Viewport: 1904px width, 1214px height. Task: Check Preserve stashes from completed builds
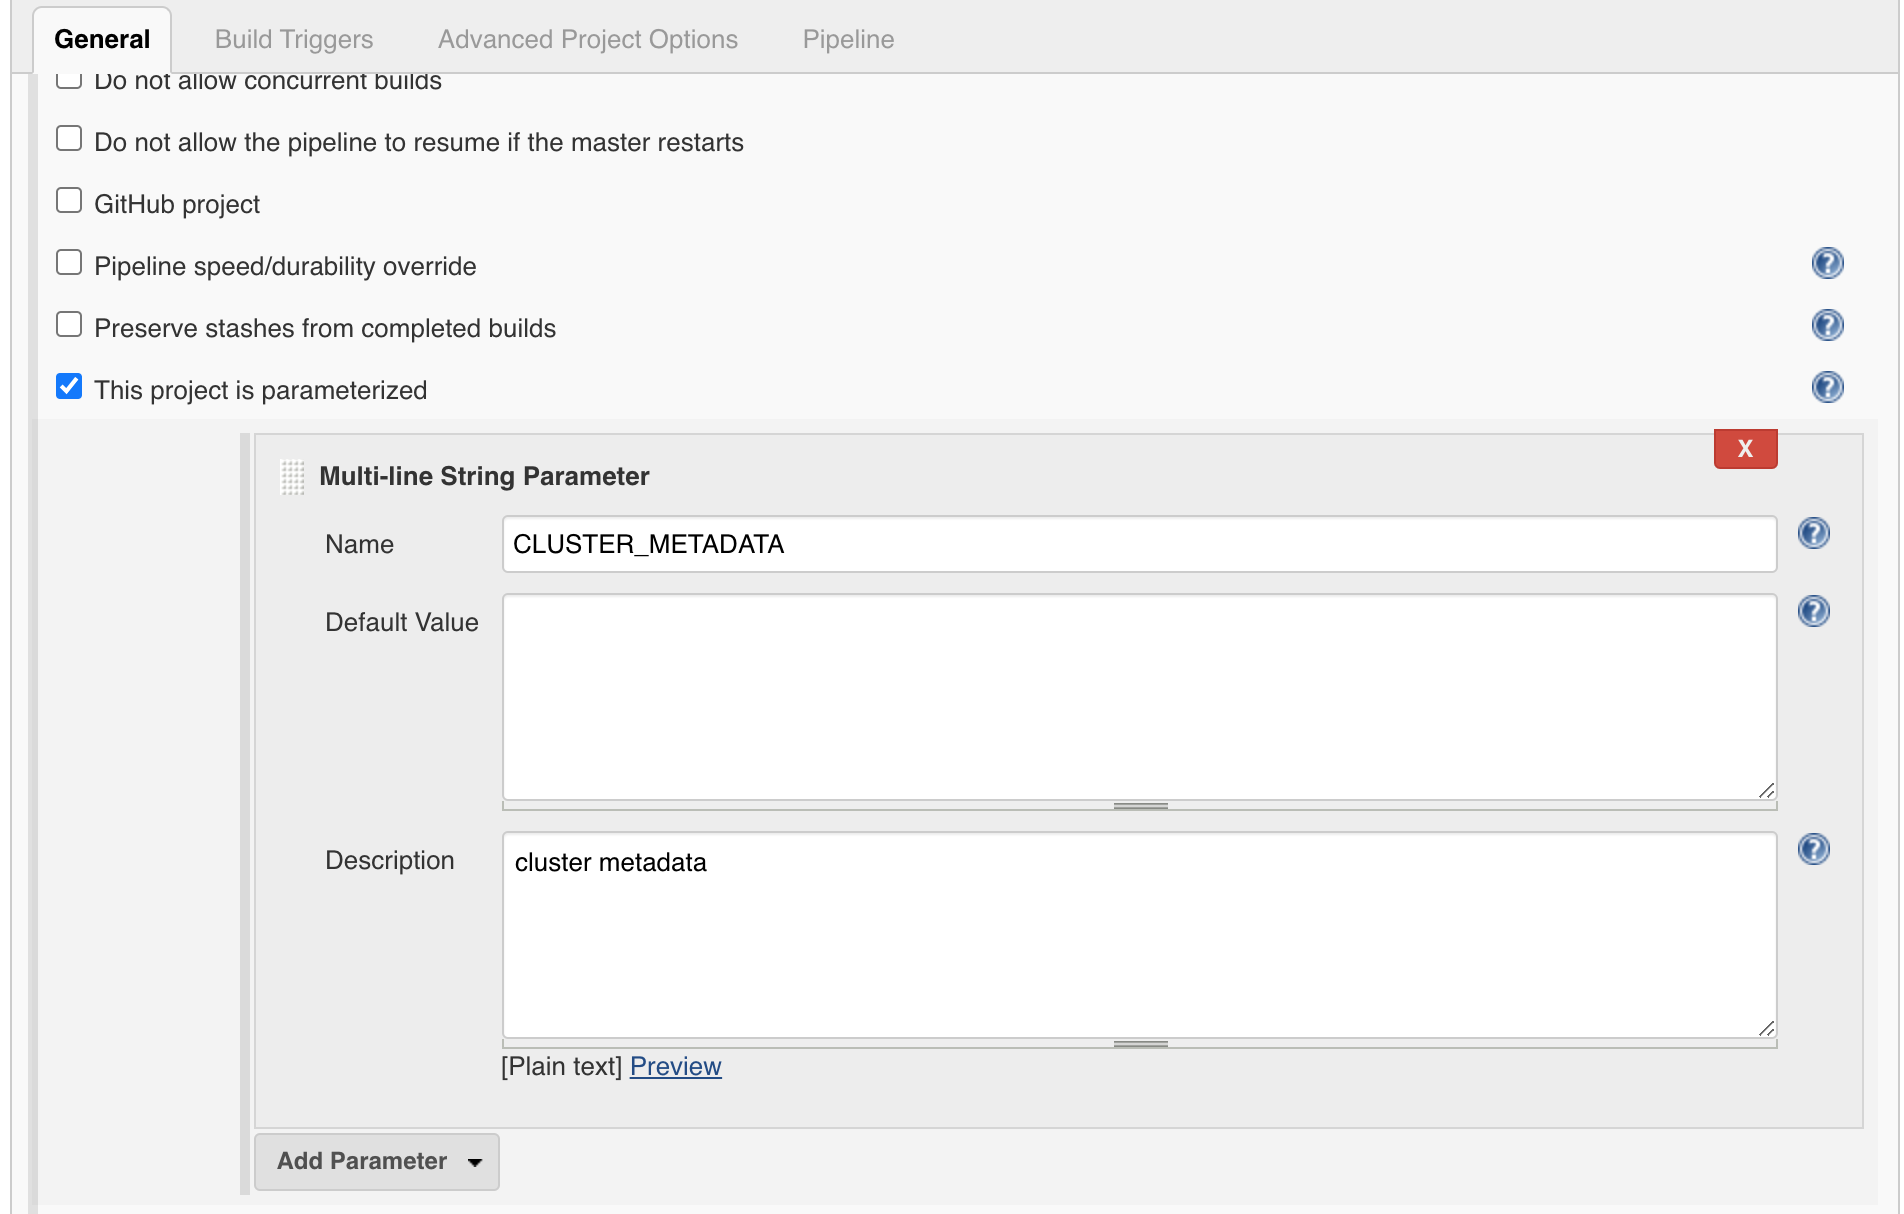click(69, 325)
